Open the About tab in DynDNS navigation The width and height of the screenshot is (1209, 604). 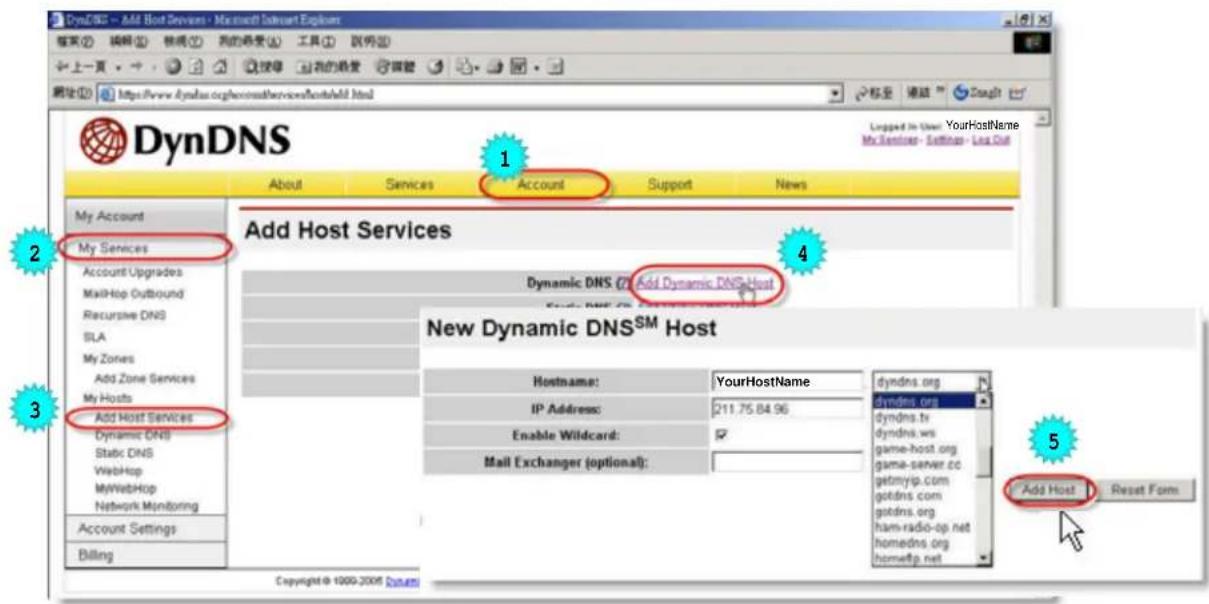[x=285, y=185]
